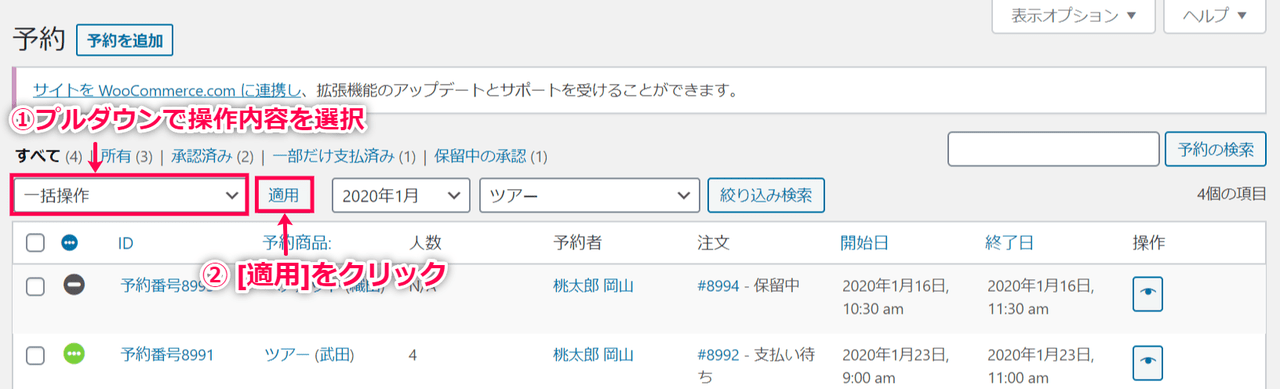Open the ツアー product filter dropdown
Viewport: 1280px width, 389px height.
coord(589,195)
